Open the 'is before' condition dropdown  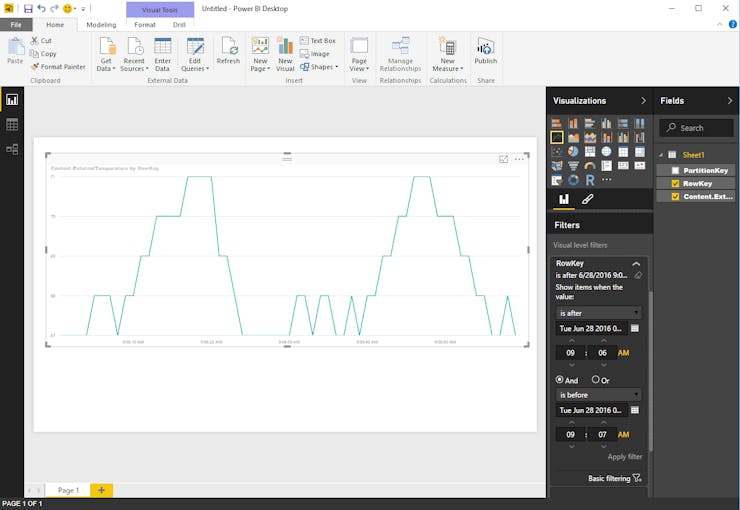point(599,395)
